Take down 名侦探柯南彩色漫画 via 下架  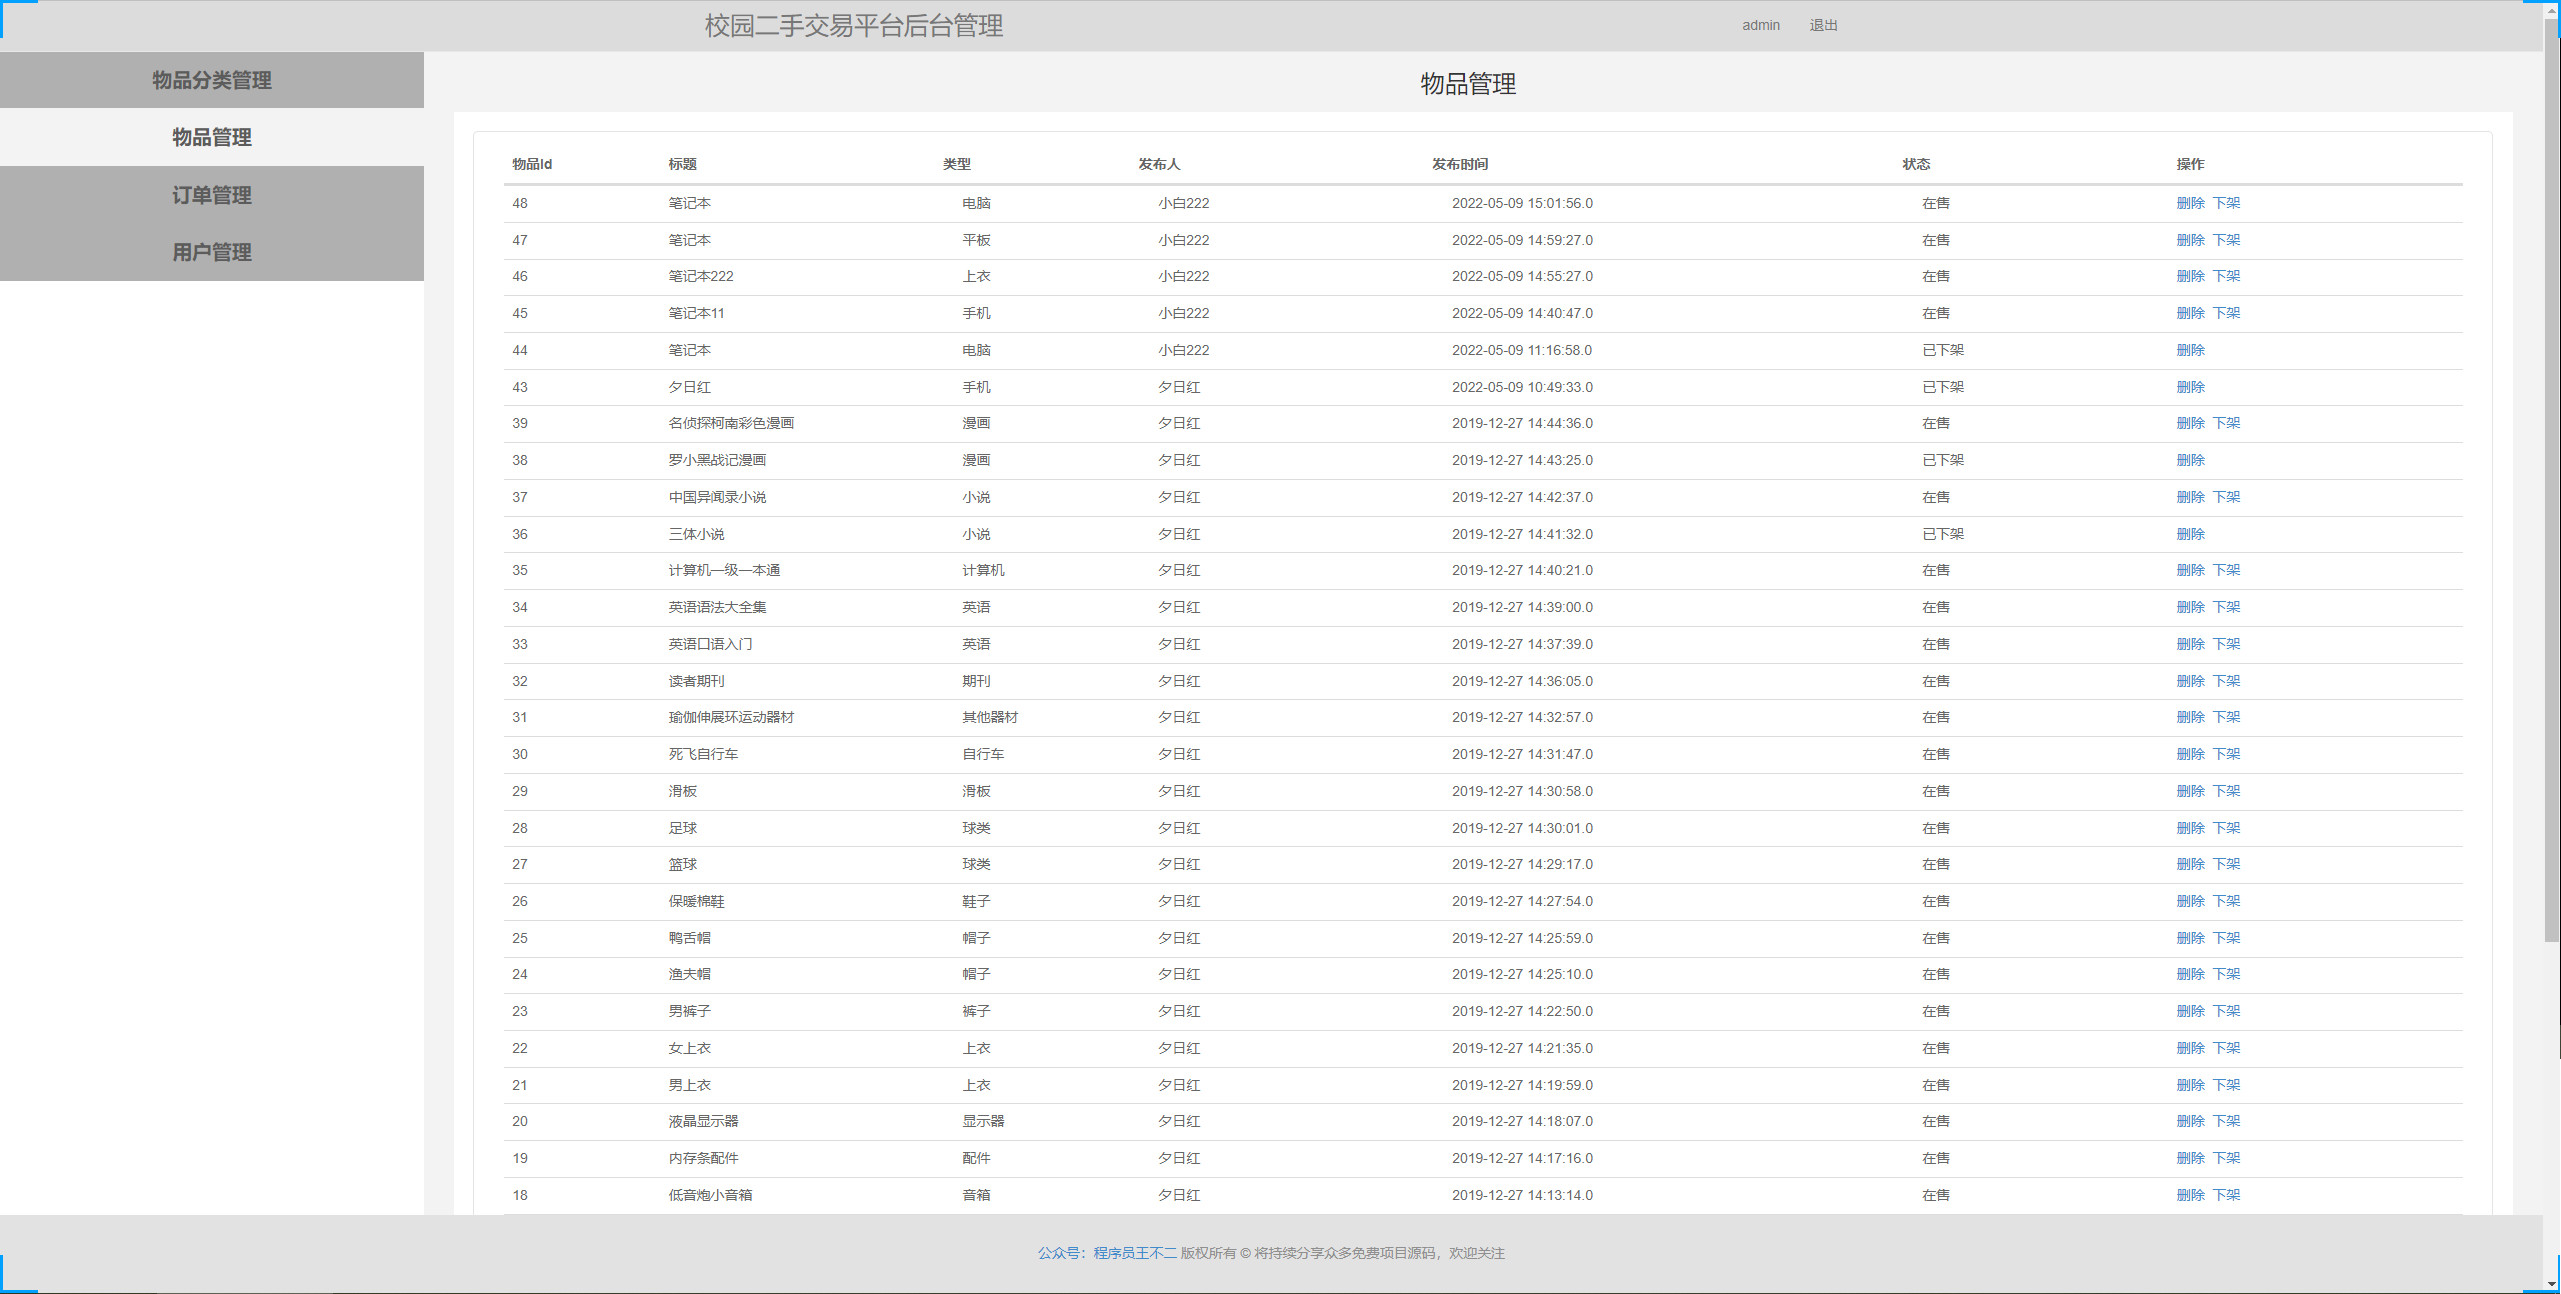point(2228,423)
